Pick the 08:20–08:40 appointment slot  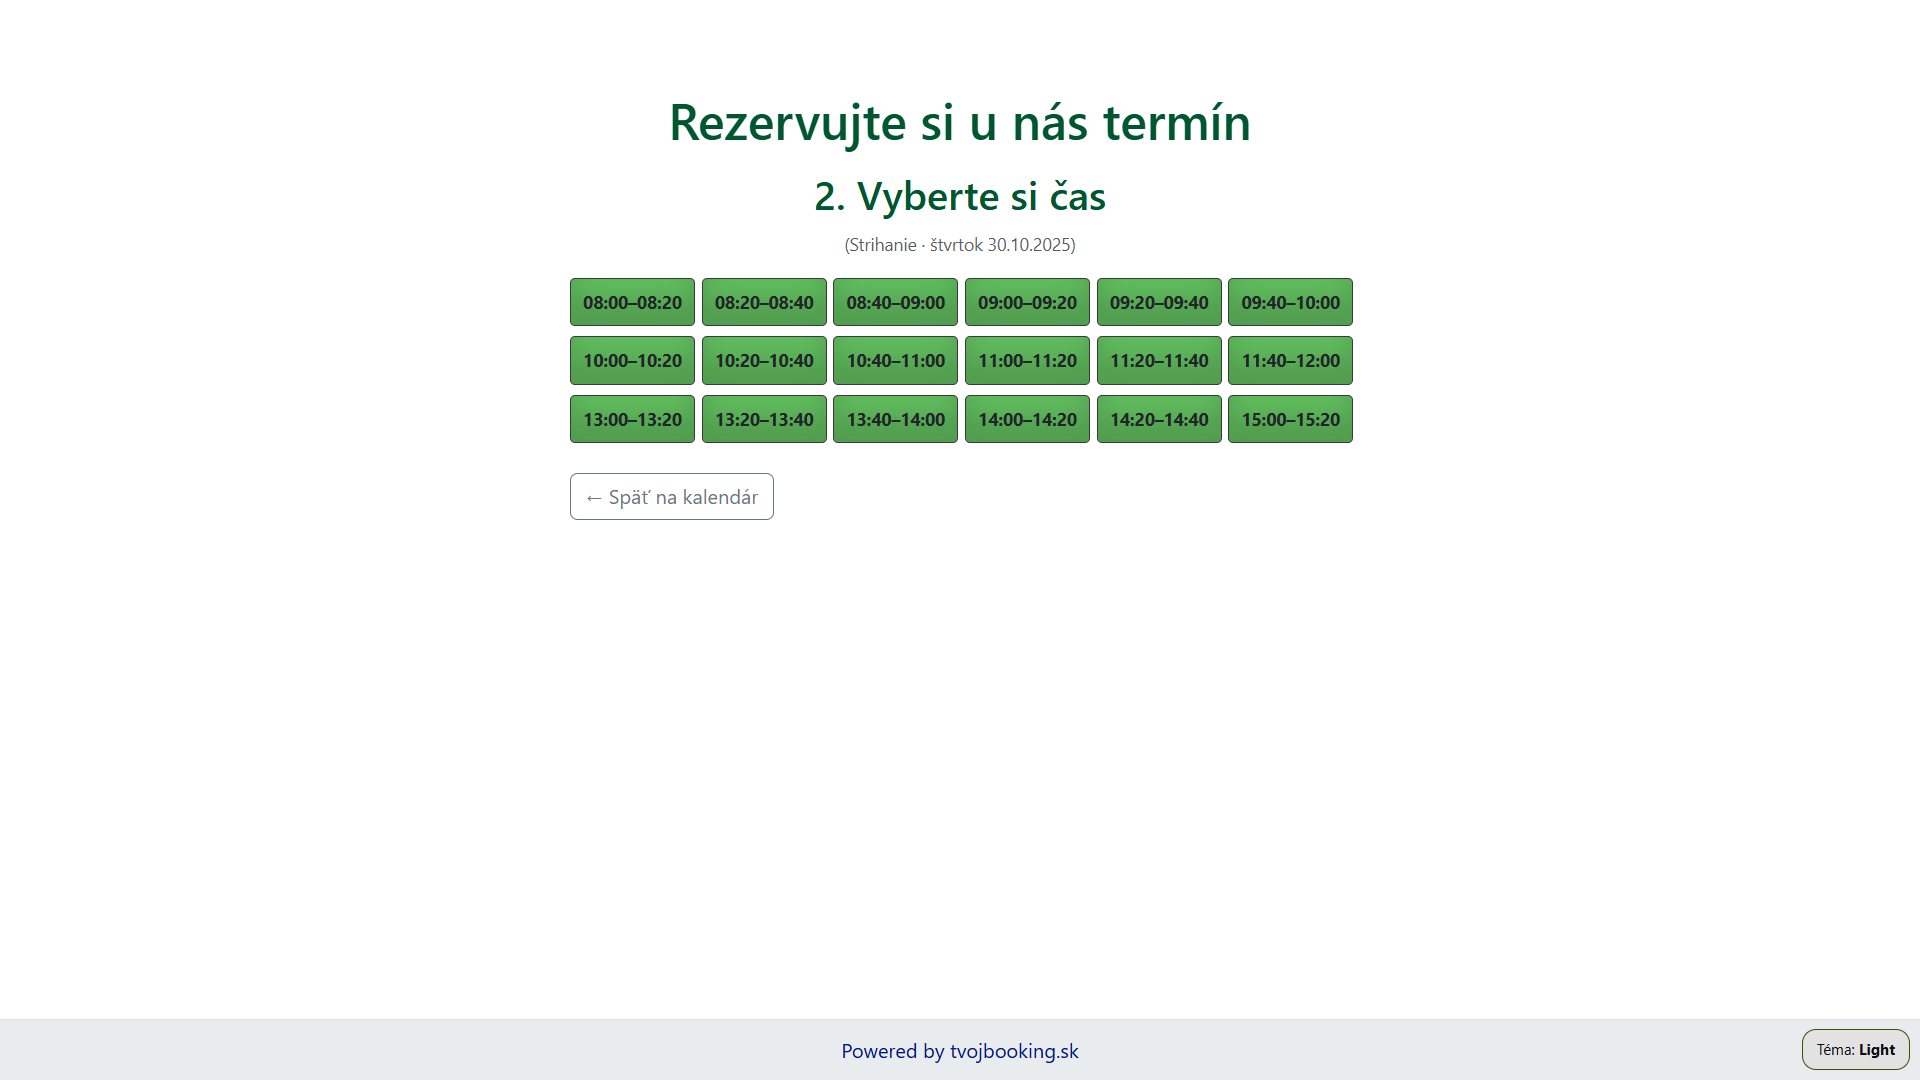(764, 302)
